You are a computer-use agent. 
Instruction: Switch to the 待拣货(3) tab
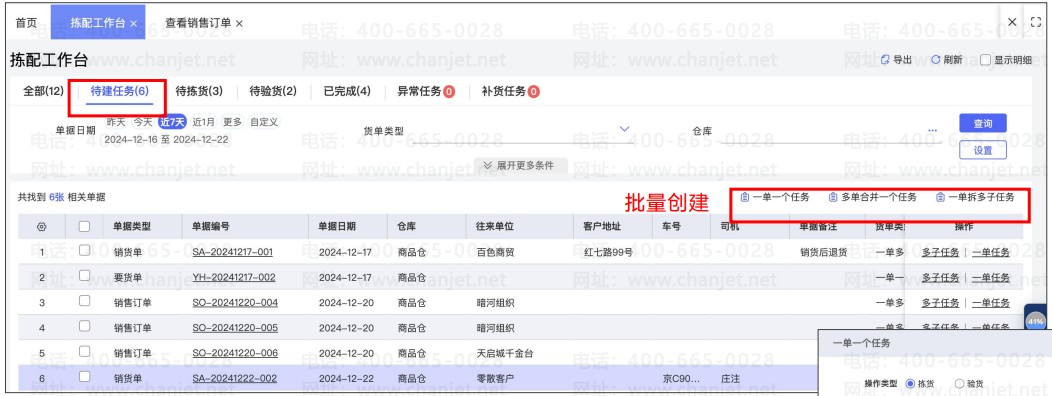point(199,91)
